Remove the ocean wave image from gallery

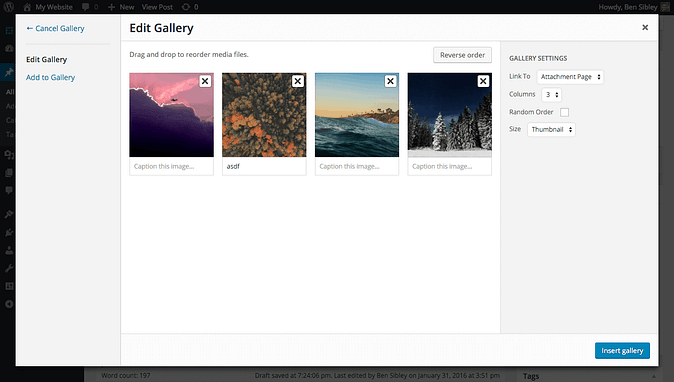point(390,81)
